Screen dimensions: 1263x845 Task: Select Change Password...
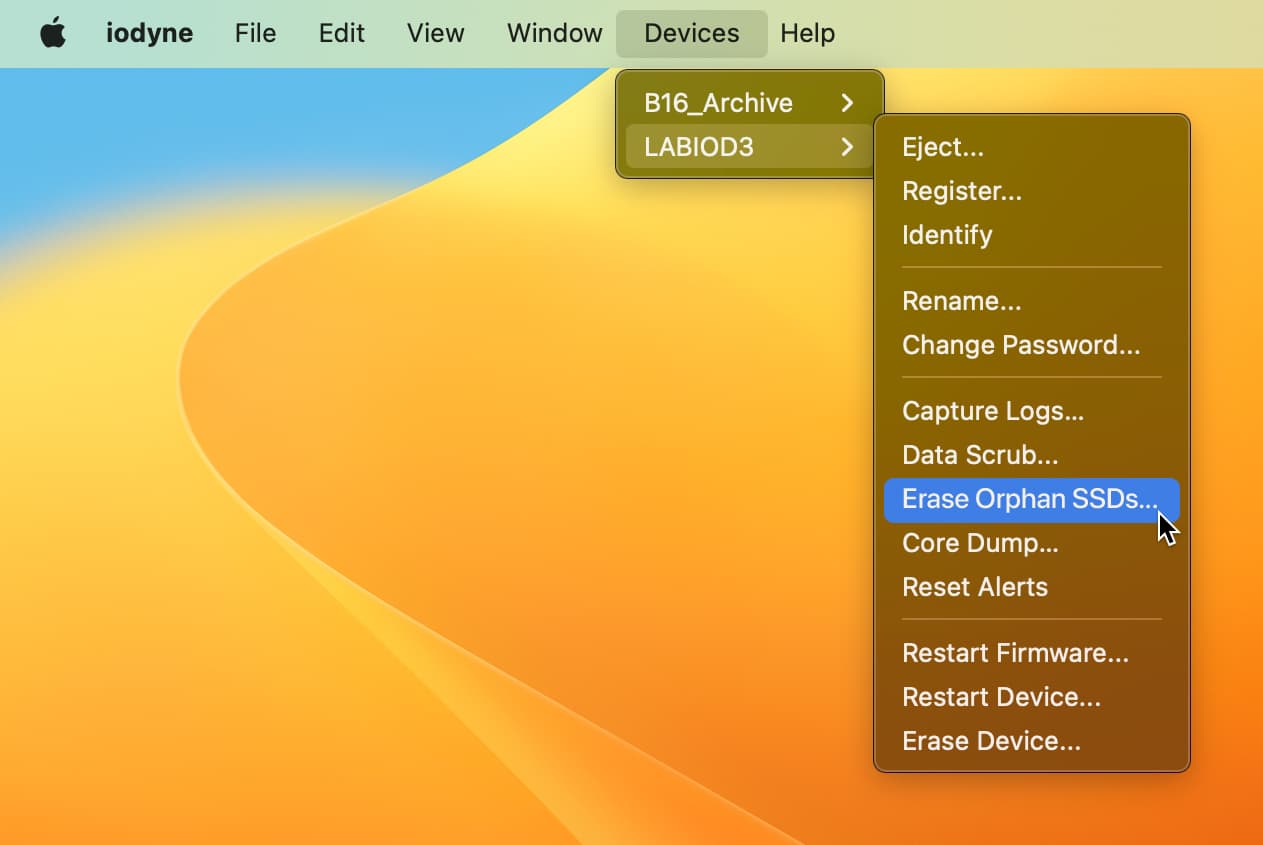(x=1032, y=345)
